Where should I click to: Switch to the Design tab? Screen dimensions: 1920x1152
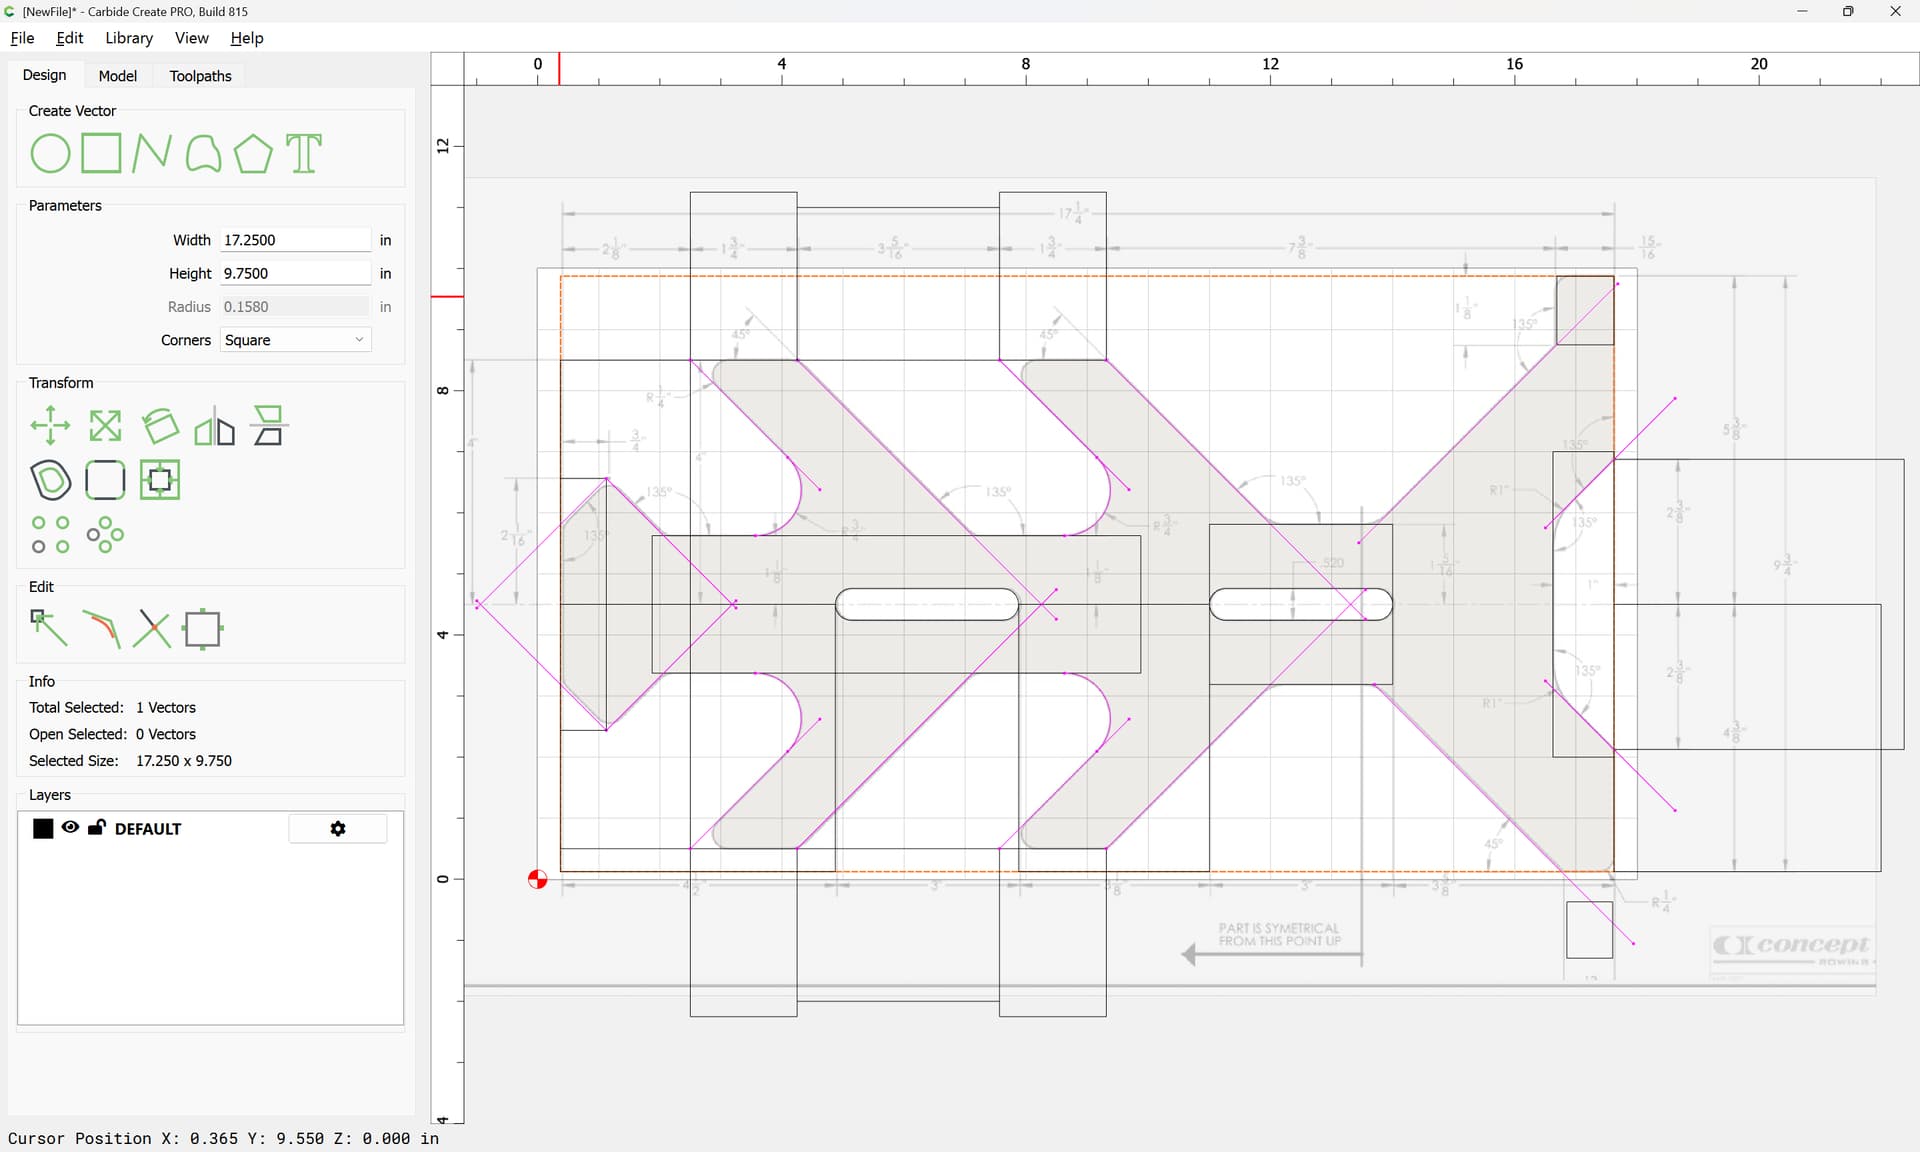coord(45,75)
